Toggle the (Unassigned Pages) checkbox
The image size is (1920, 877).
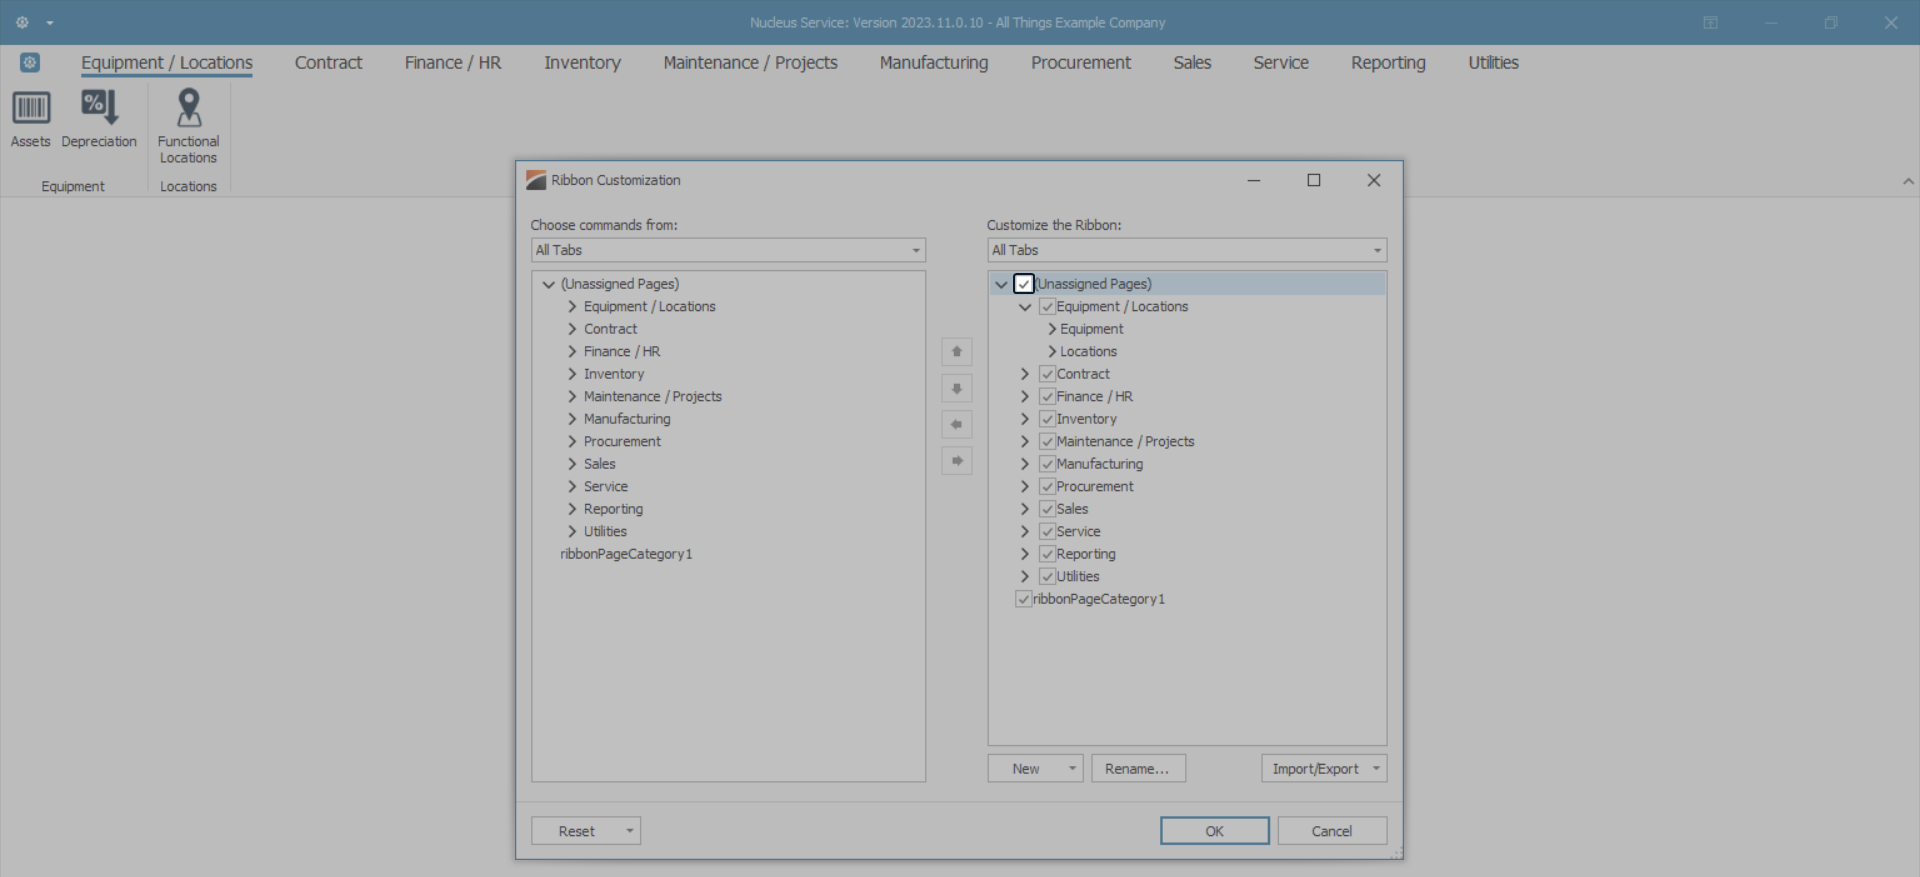coord(1024,284)
